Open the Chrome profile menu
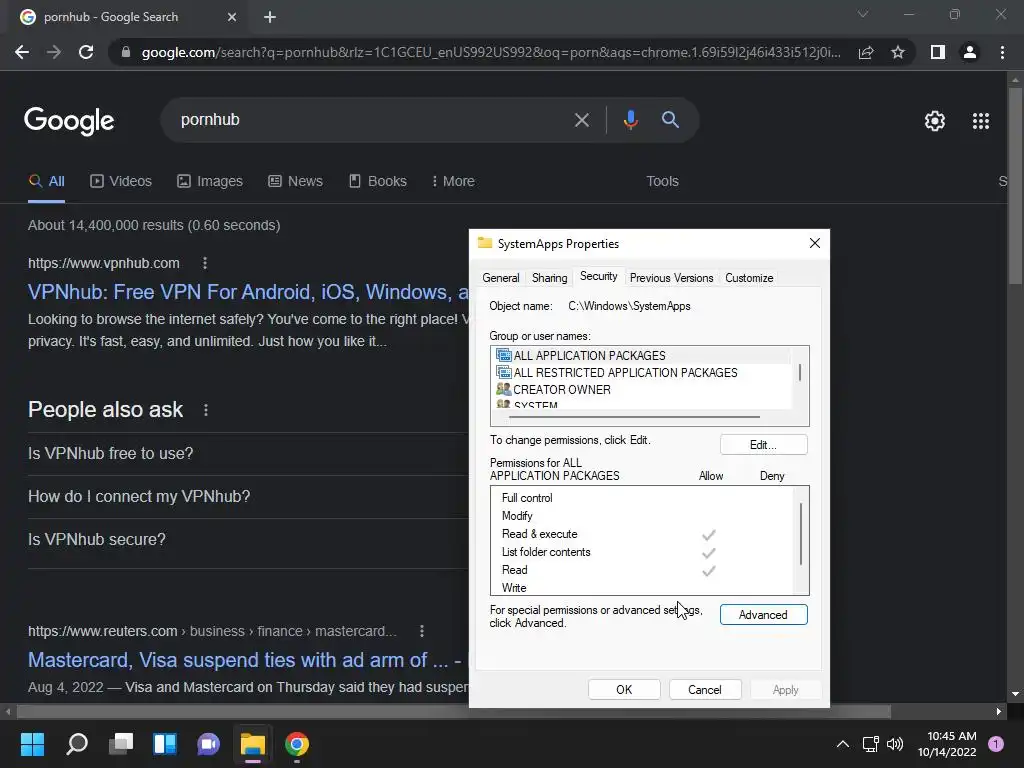 pos(970,52)
